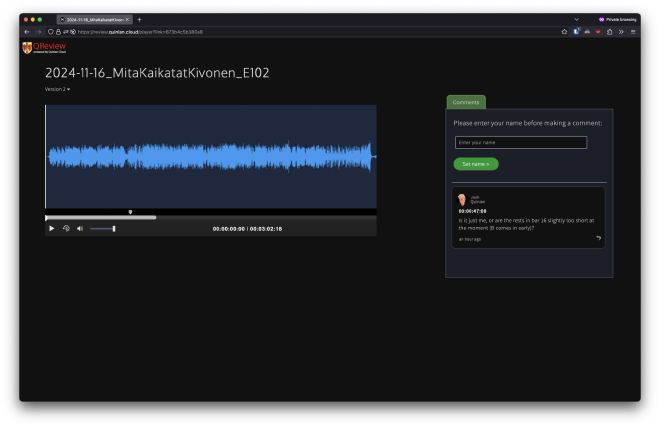Click the 'Set name >' button
The image size is (660, 427).
tap(476, 164)
